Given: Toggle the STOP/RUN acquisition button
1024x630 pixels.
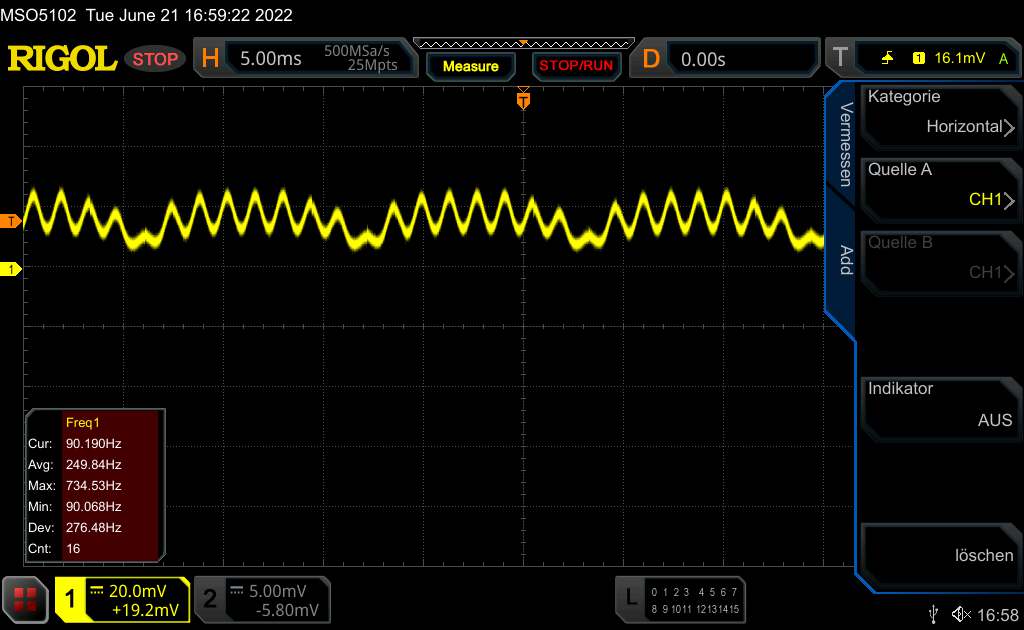Looking at the screenshot, I should [575, 66].
